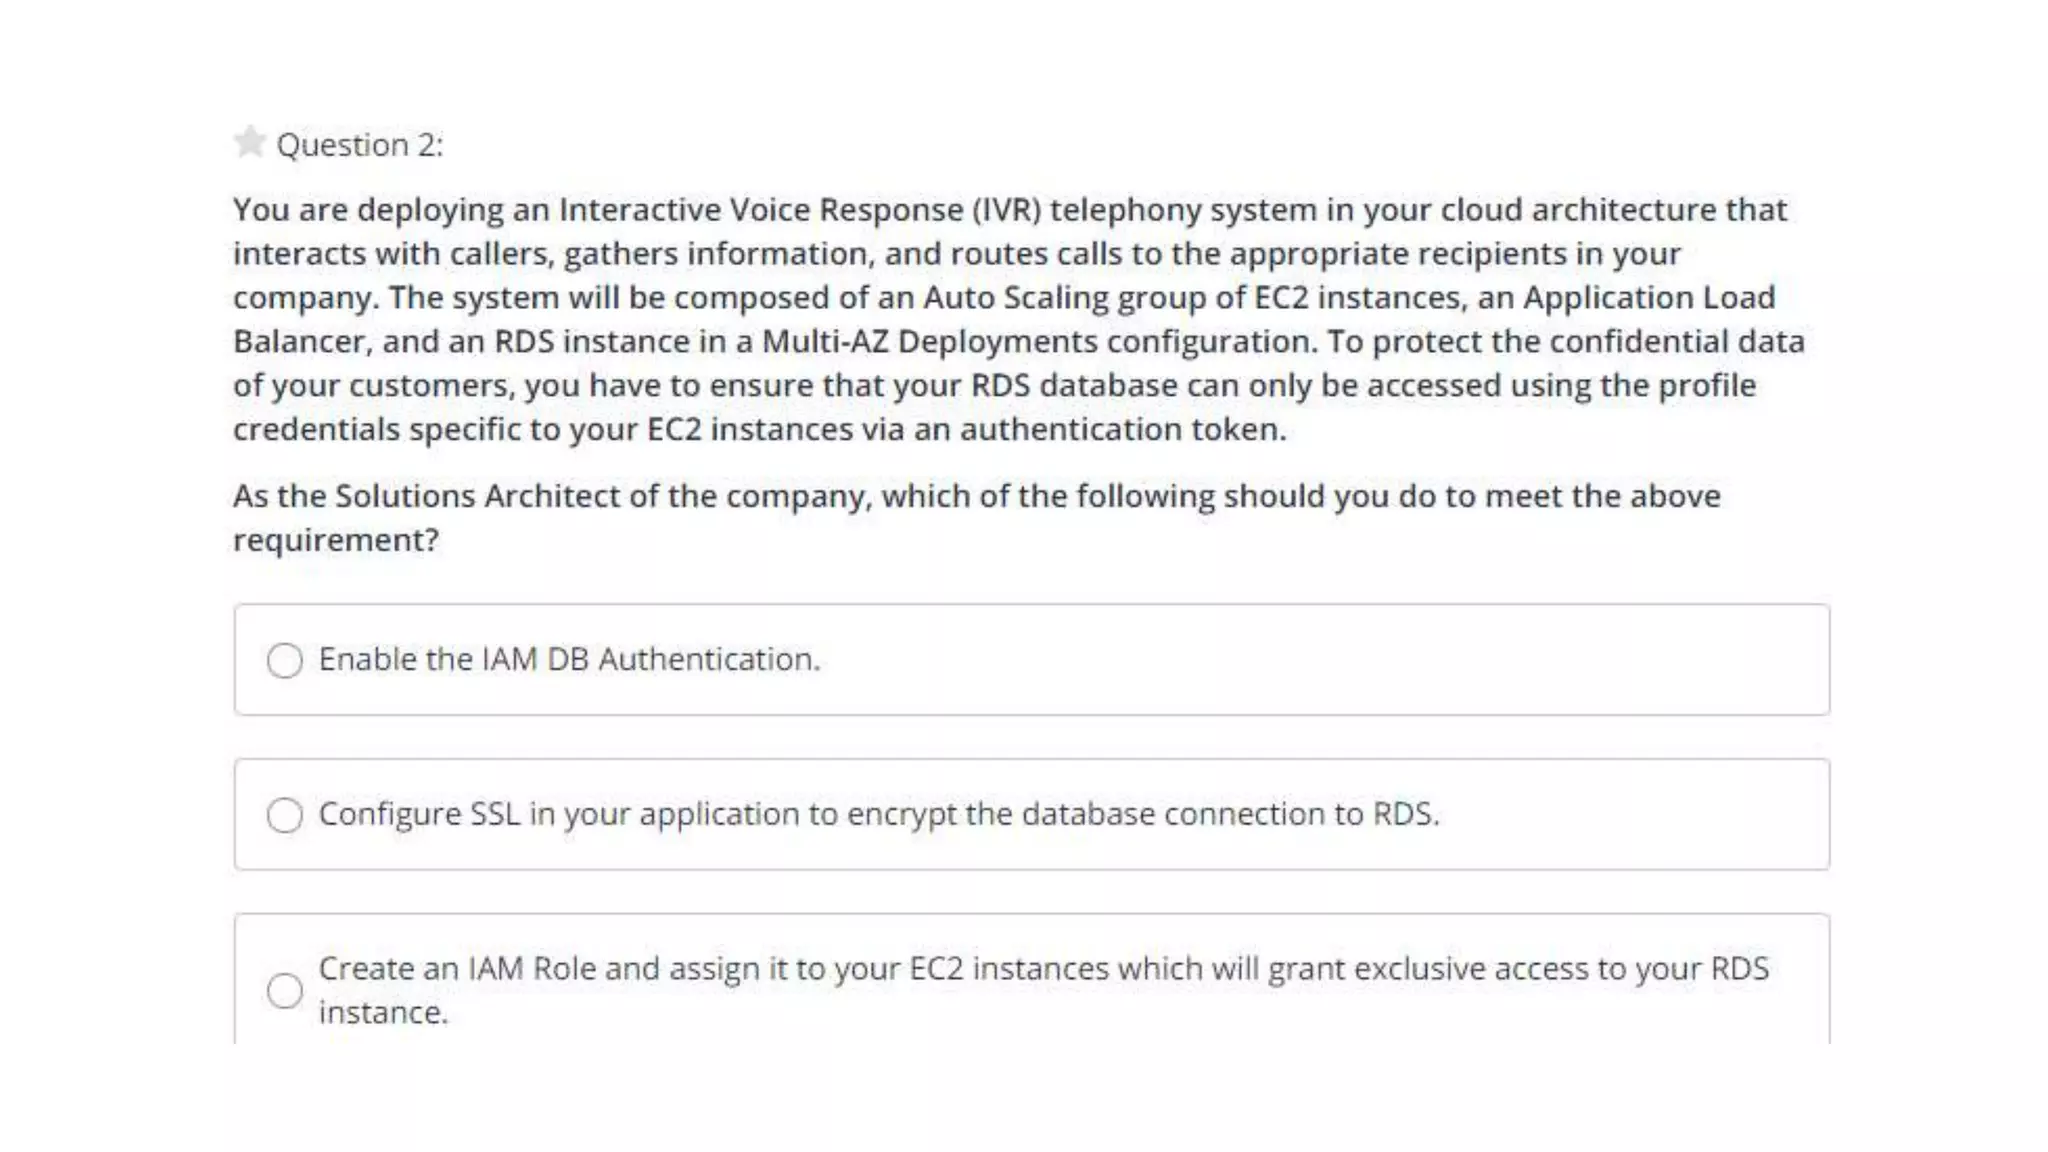
Task: Click 'Application Load' at the first paragraph's line end
Action: 1648,298
